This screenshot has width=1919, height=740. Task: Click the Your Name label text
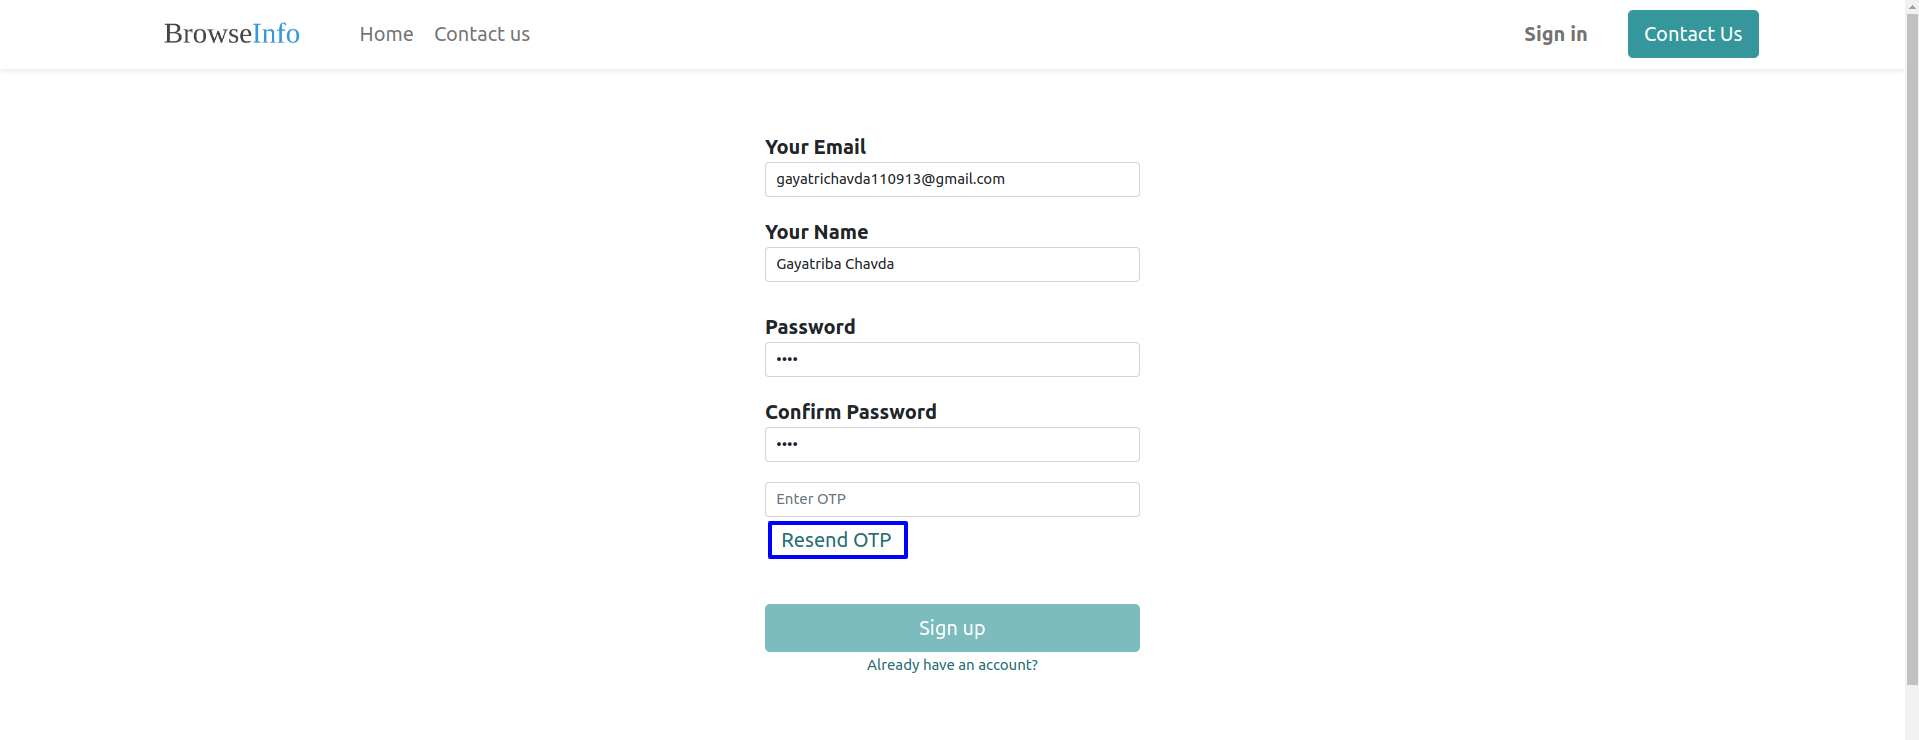click(816, 232)
